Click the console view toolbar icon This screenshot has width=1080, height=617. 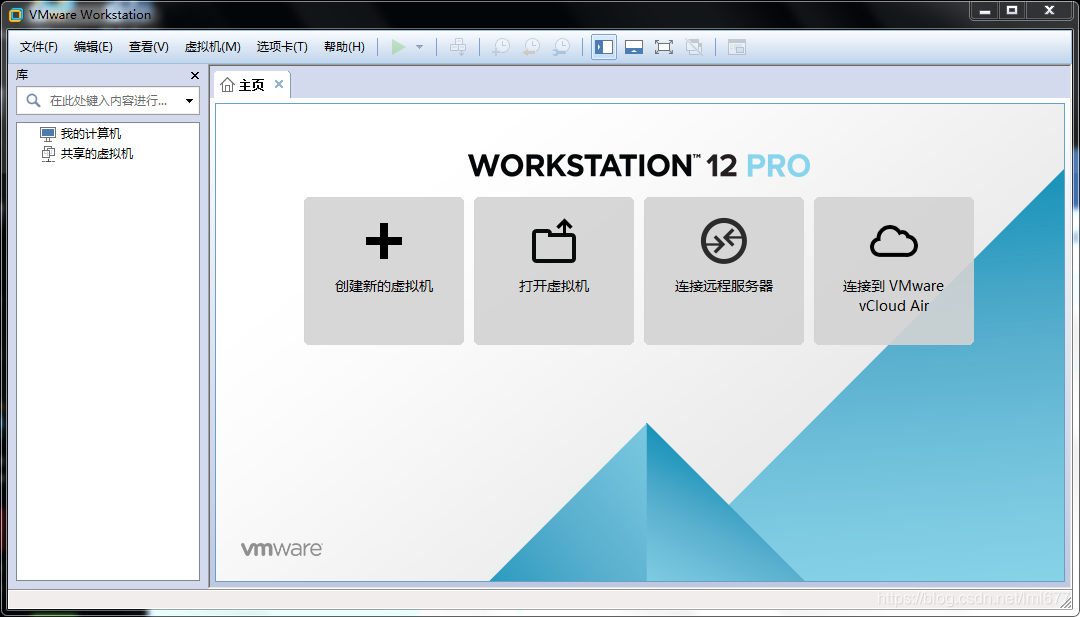pos(737,47)
